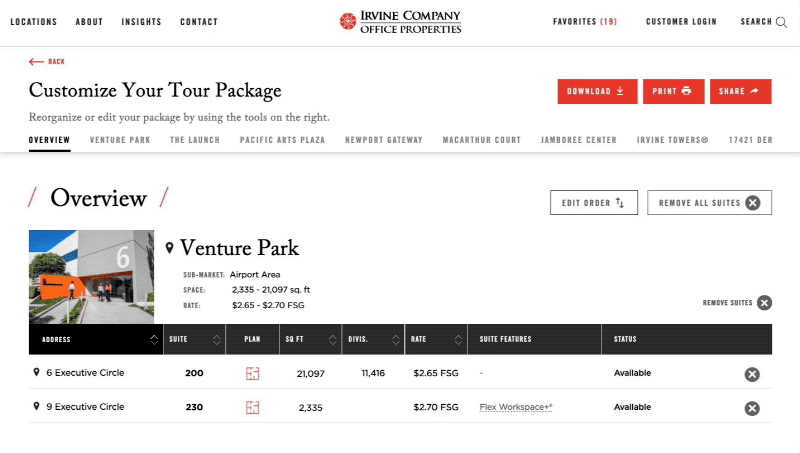
Task: Sort table by Suite column arrows
Action: 217,340
